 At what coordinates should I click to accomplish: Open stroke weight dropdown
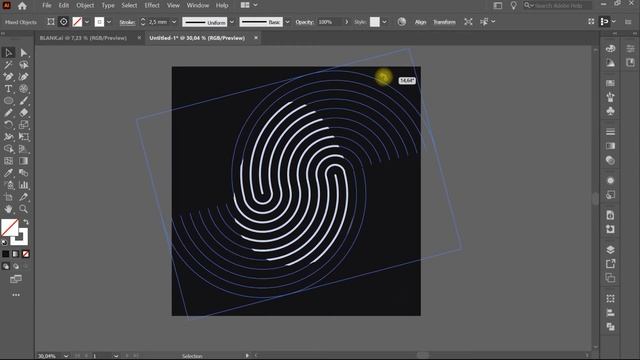click(x=174, y=22)
